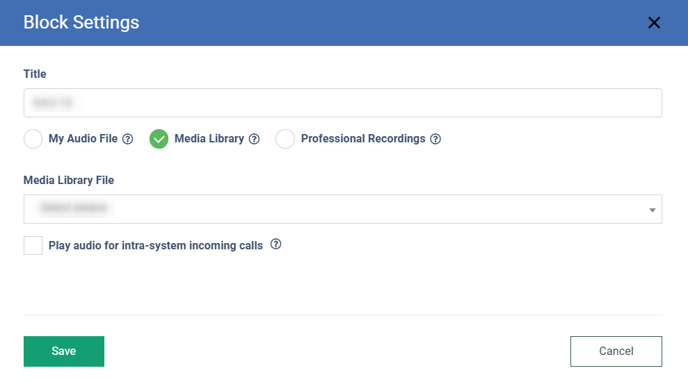Save the block settings
The height and width of the screenshot is (382, 688).
tap(64, 351)
